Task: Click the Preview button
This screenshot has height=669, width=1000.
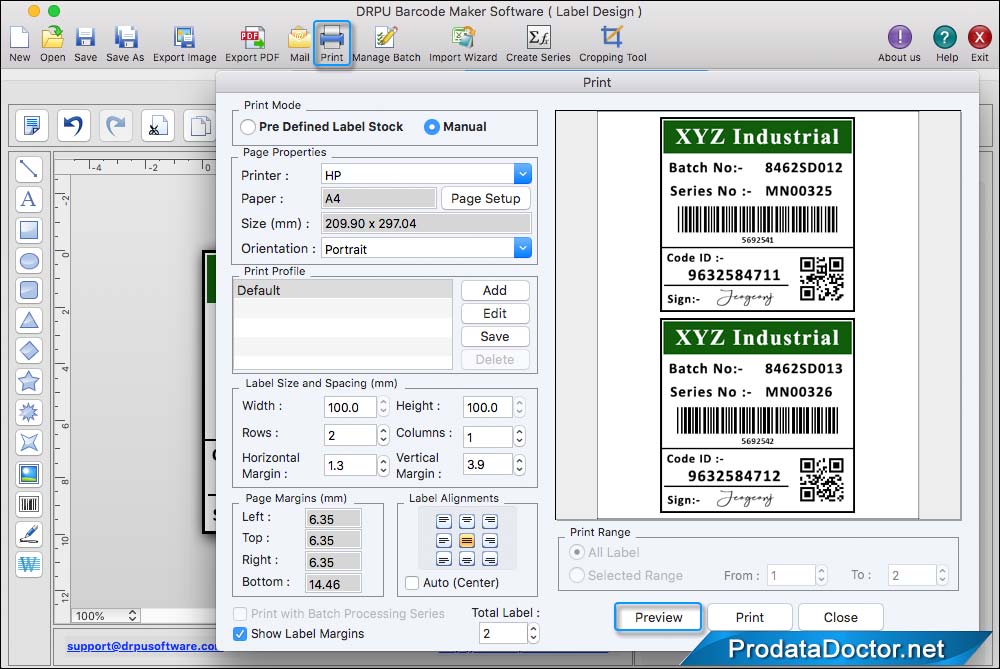Action: pos(658,617)
